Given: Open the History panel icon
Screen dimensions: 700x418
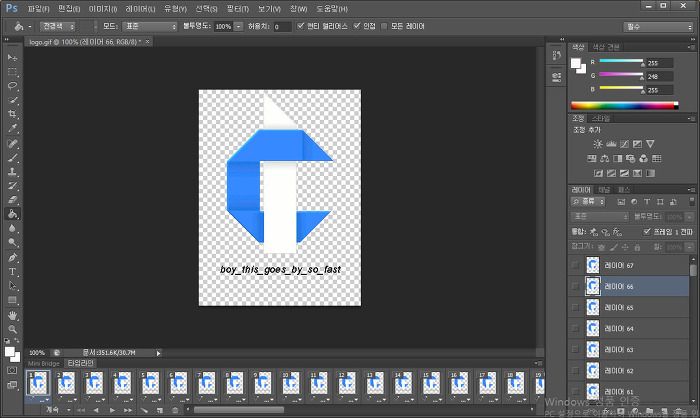Looking at the screenshot, I should 556,55.
